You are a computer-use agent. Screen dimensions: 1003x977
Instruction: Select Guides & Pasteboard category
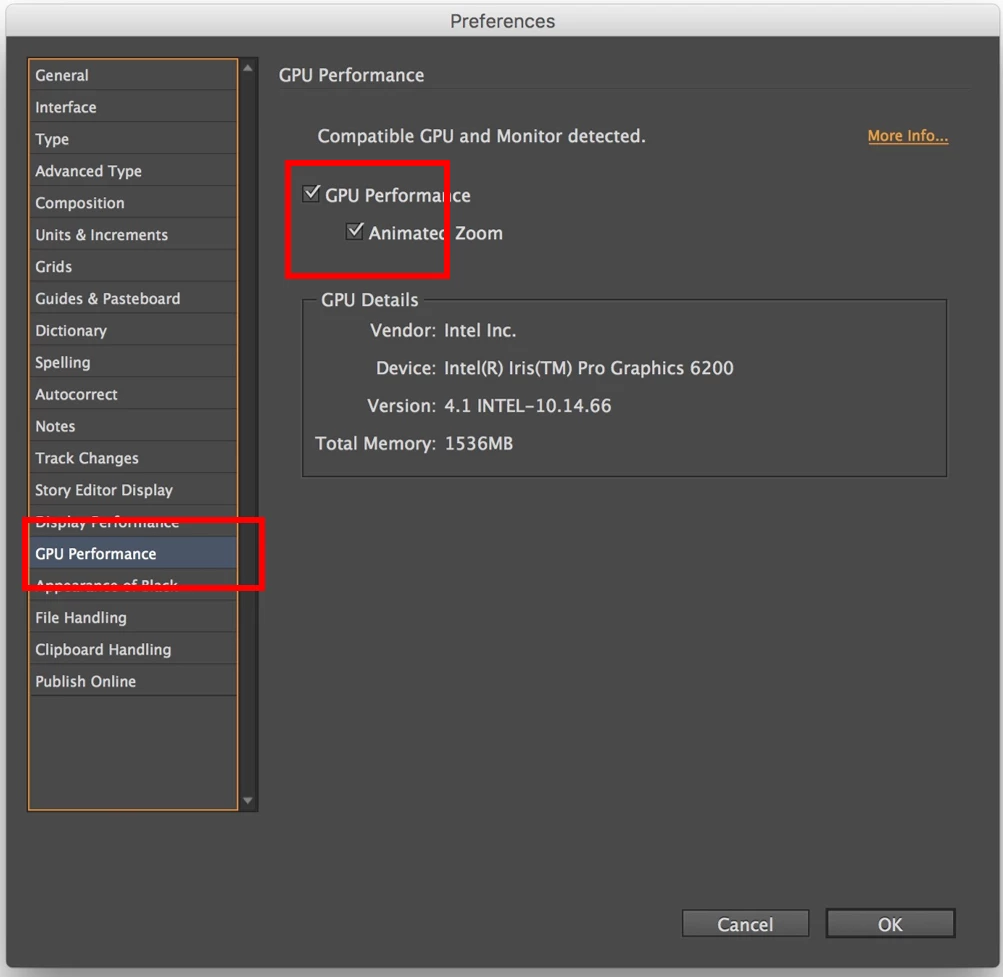click(x=133, y=299)
